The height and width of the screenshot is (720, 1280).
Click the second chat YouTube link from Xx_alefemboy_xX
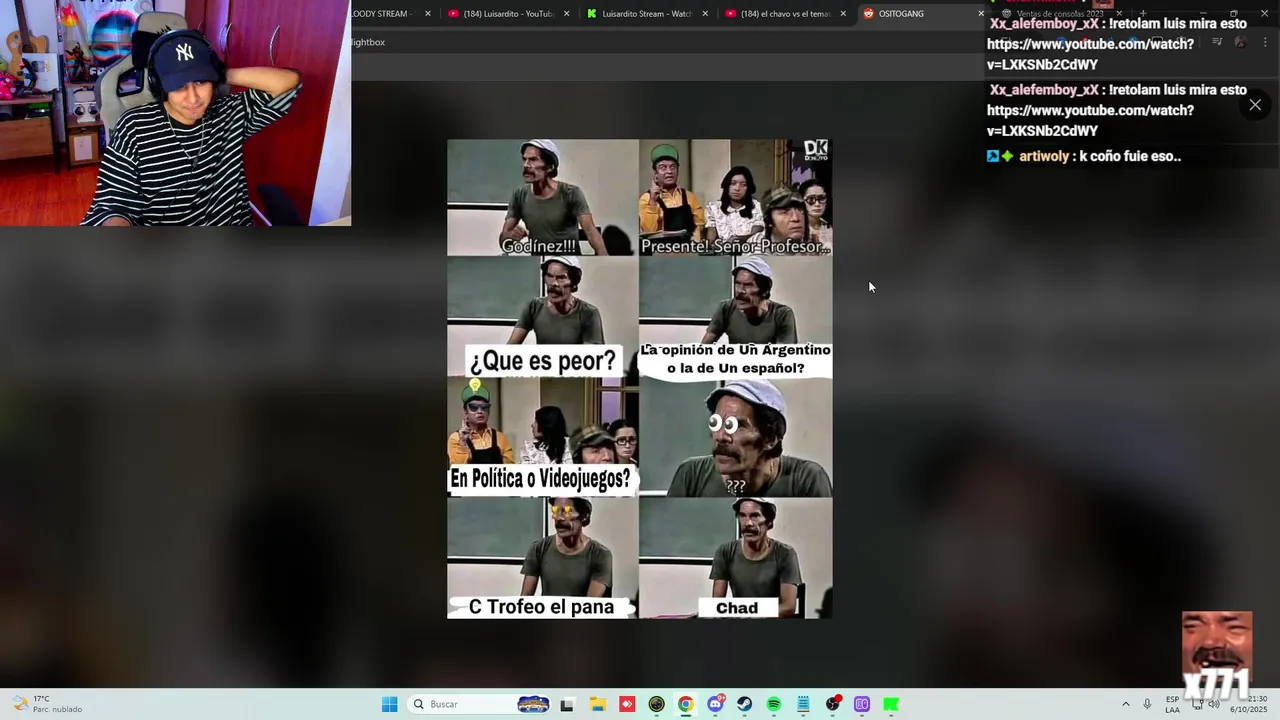click(x=1090, y=121)
